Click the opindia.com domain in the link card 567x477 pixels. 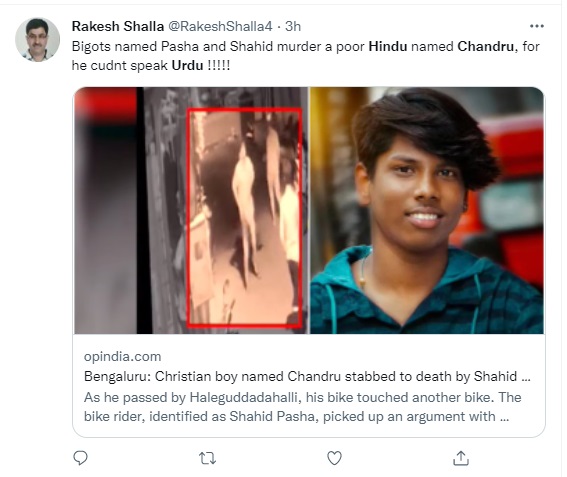pyautogui.click(x=122, y=357)
